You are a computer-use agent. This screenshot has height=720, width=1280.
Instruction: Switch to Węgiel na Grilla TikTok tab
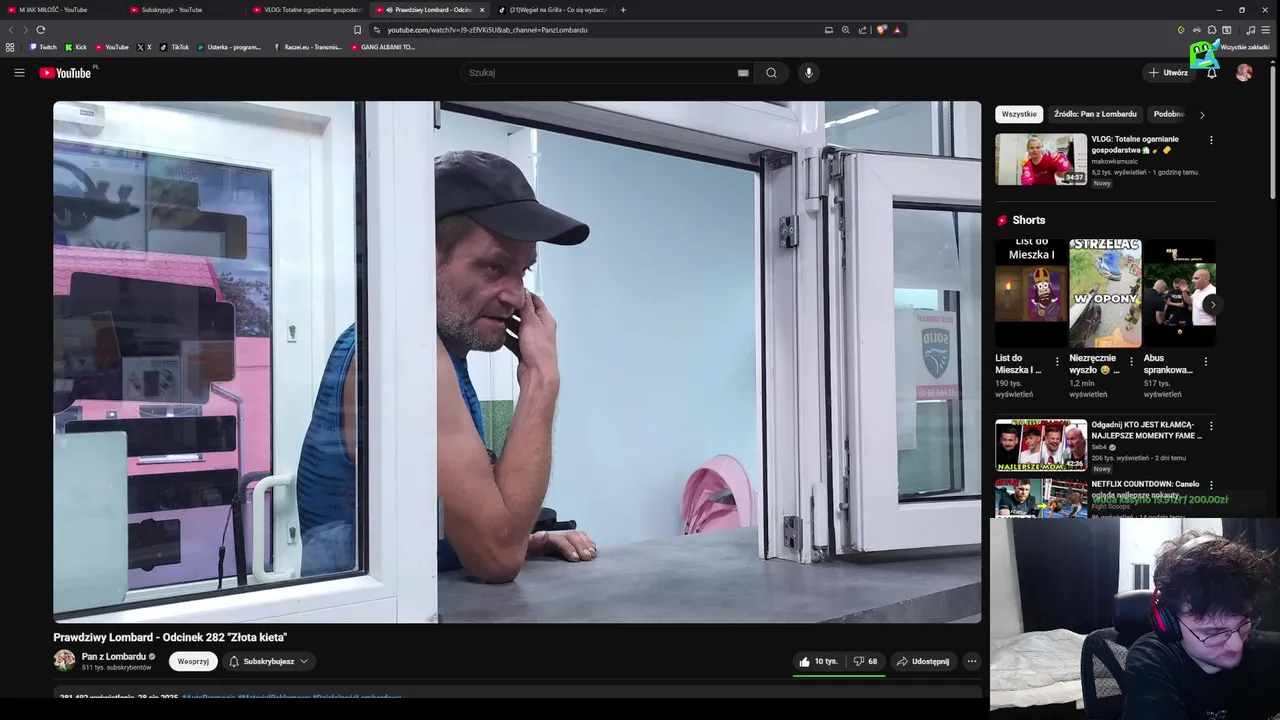point(552,10)
